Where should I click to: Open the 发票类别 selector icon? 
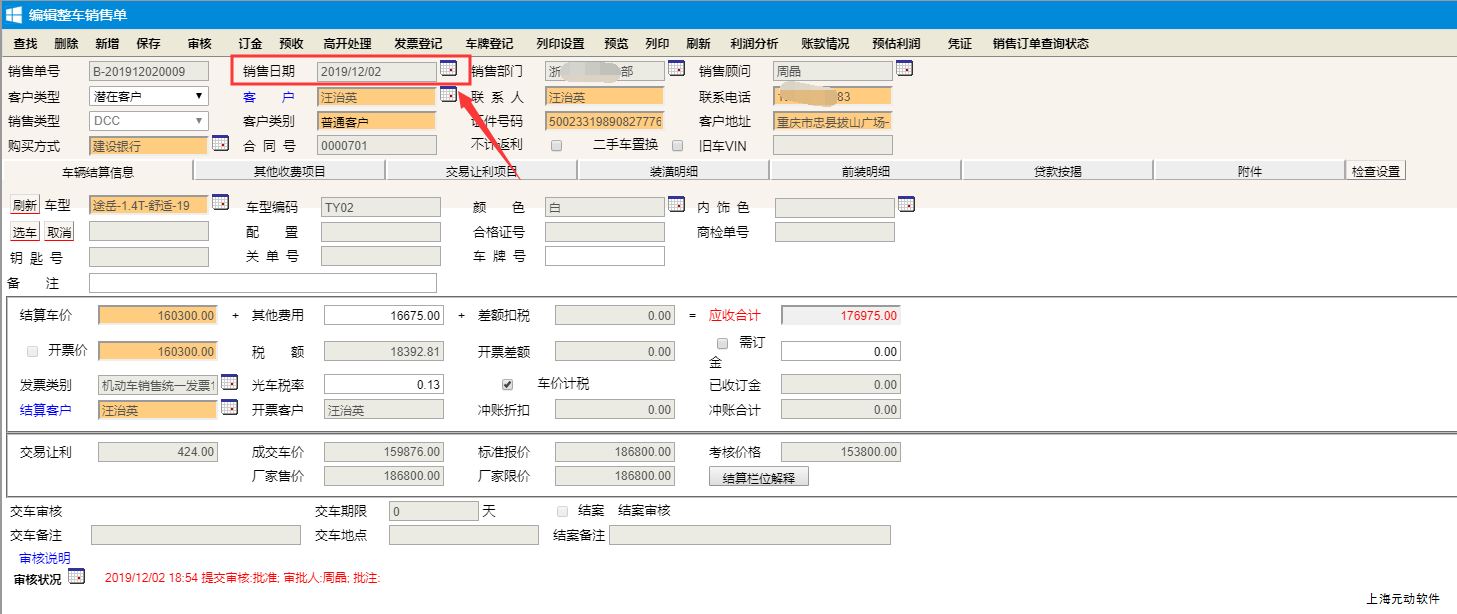coord(229,382)
